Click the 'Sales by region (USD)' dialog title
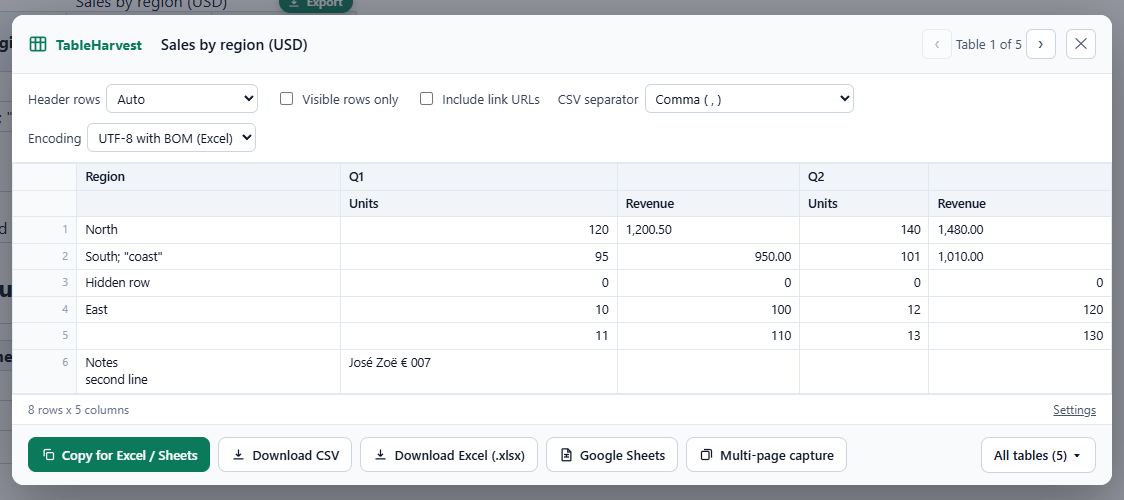1124x500 pixels. (234, 45)
